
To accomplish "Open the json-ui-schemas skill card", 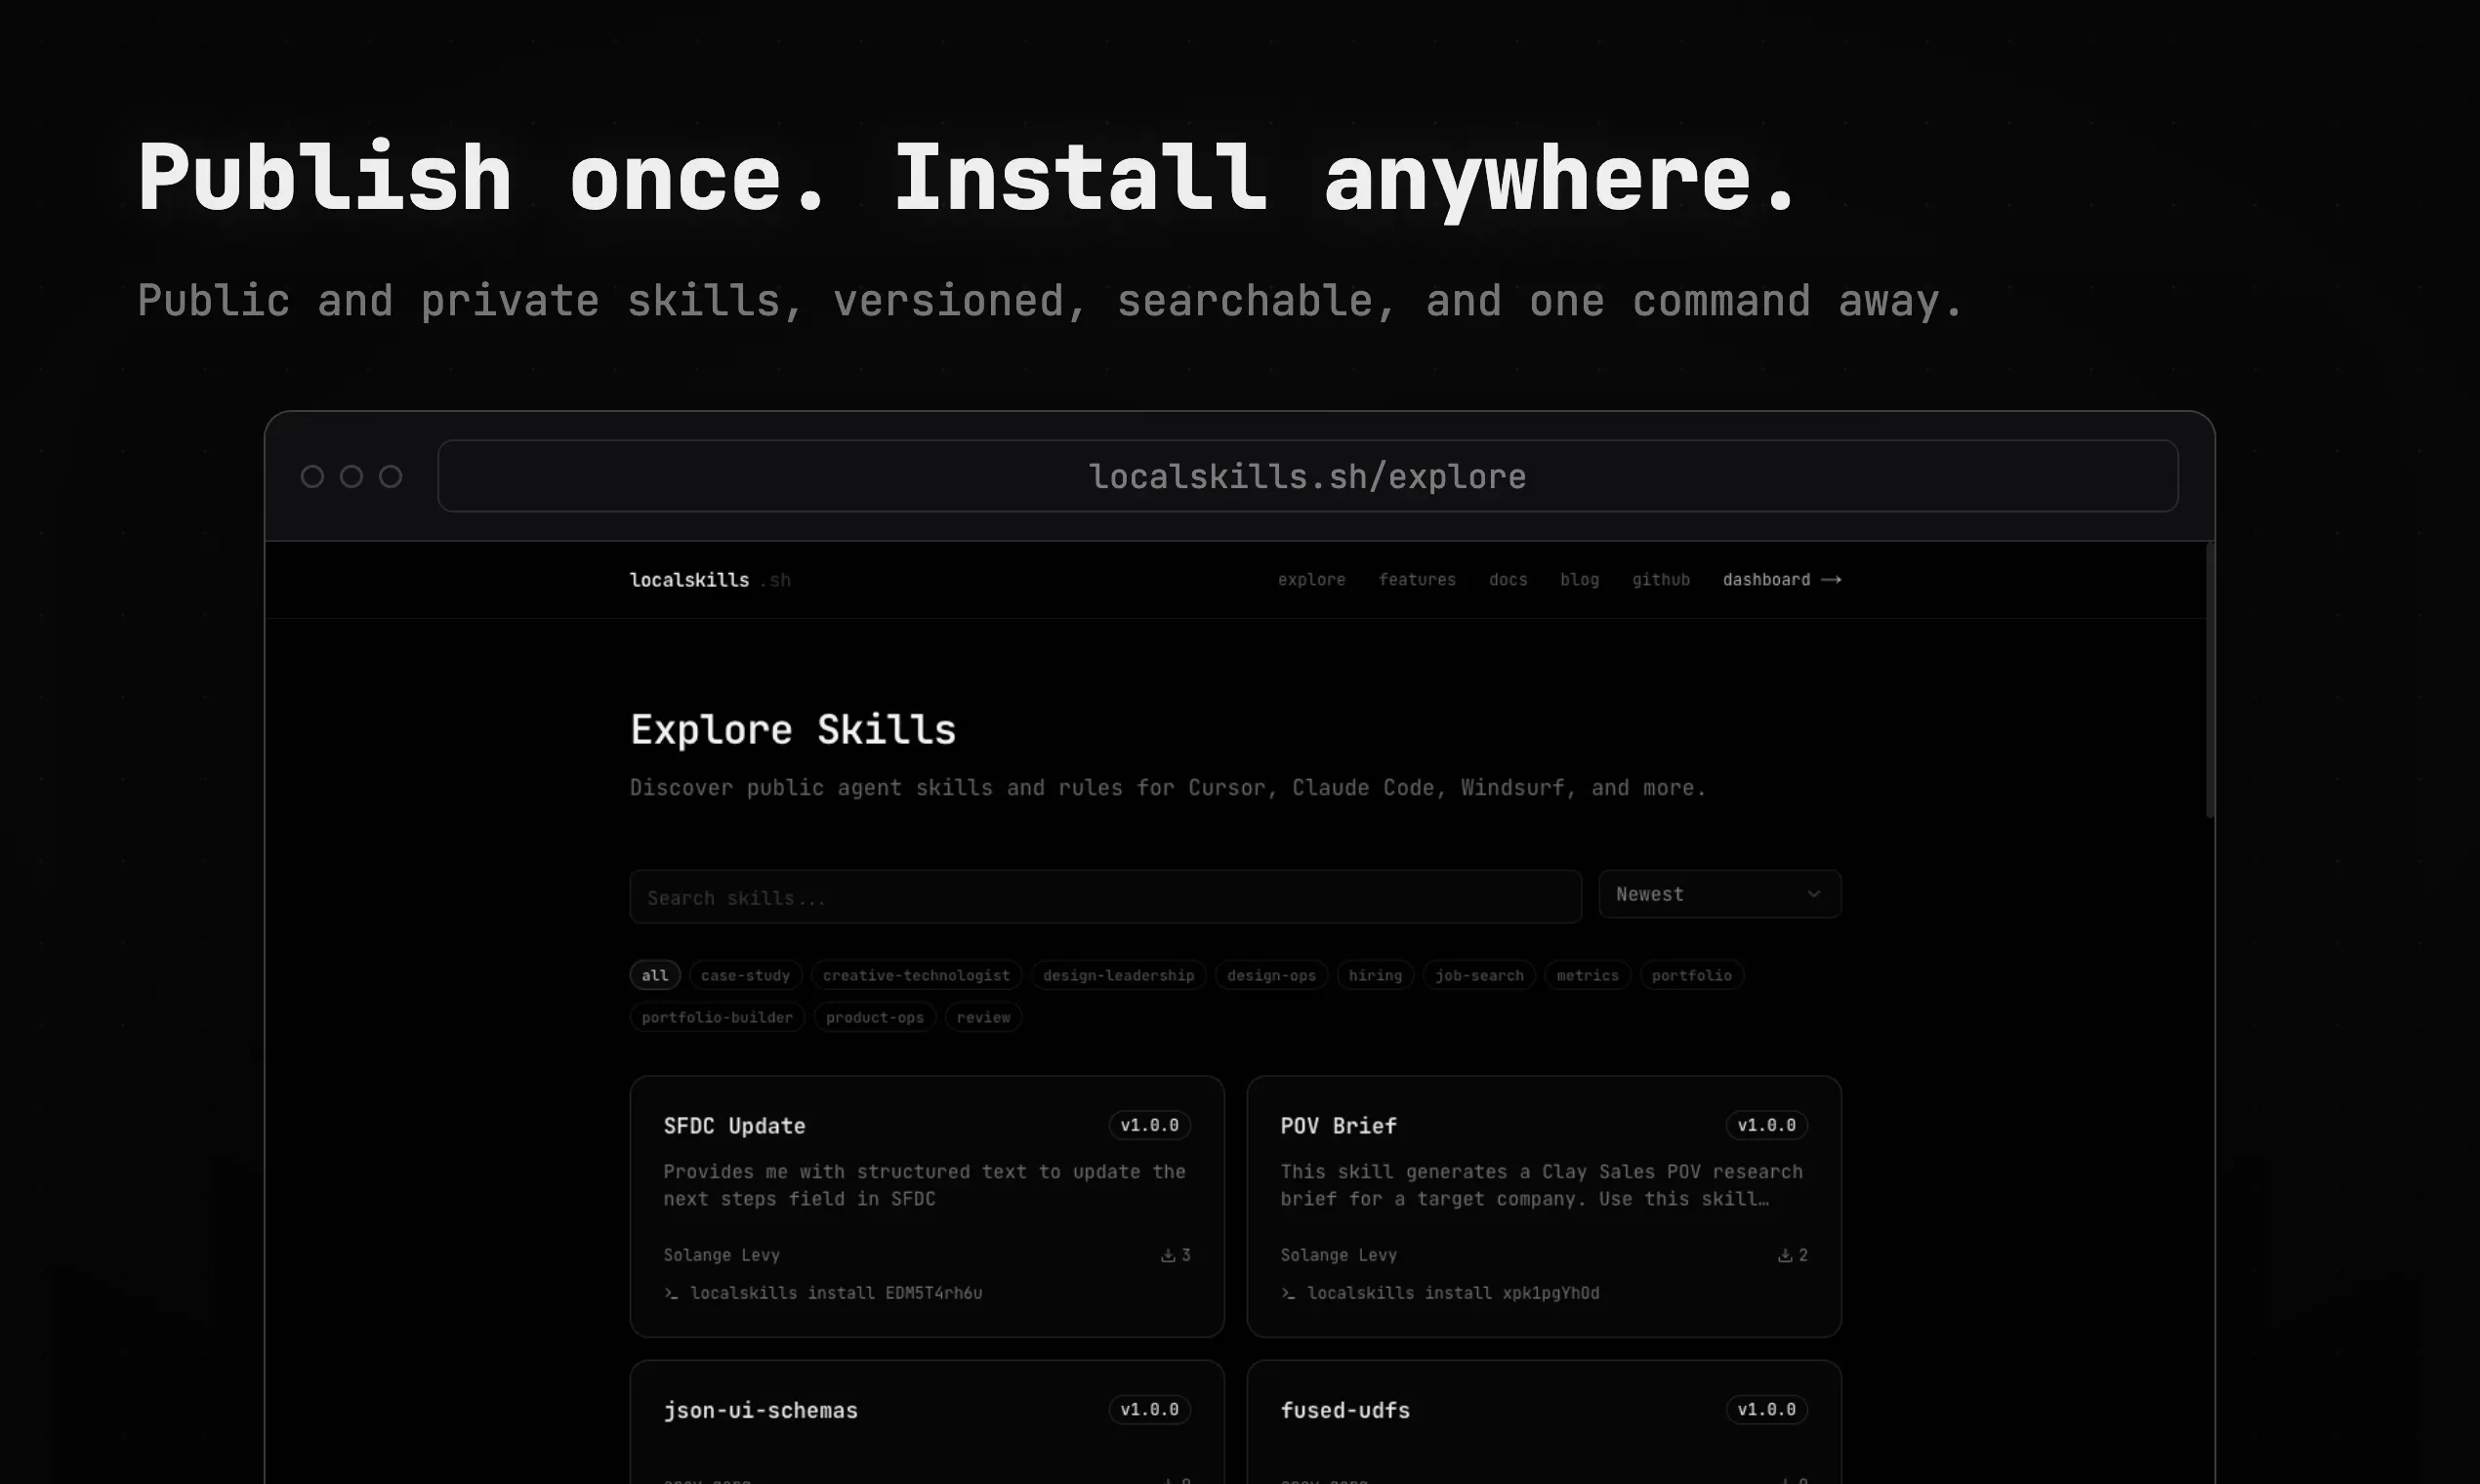I will click(927, 1422).
